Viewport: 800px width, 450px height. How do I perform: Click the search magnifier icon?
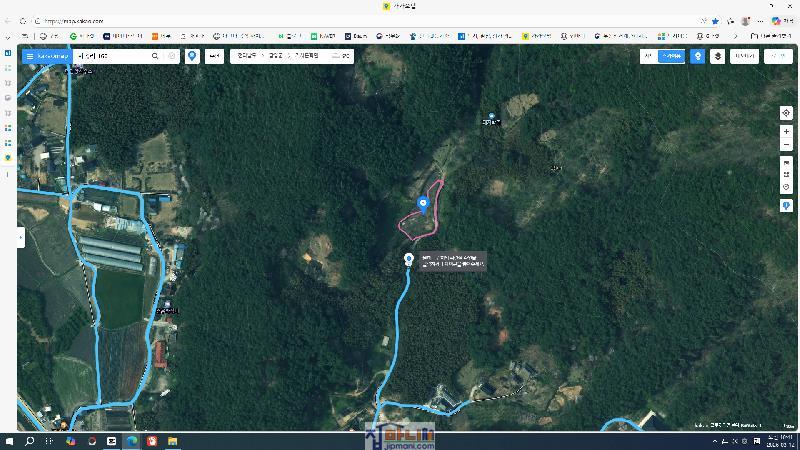point(155,57)
